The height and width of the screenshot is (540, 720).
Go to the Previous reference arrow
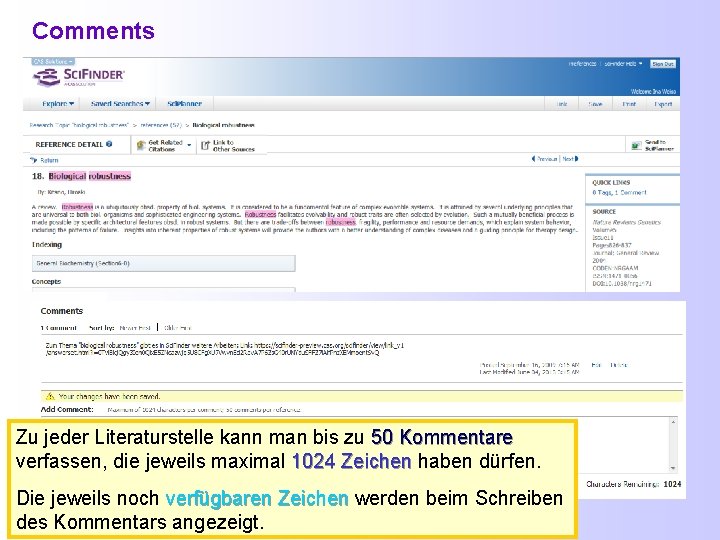pos(534,159)
